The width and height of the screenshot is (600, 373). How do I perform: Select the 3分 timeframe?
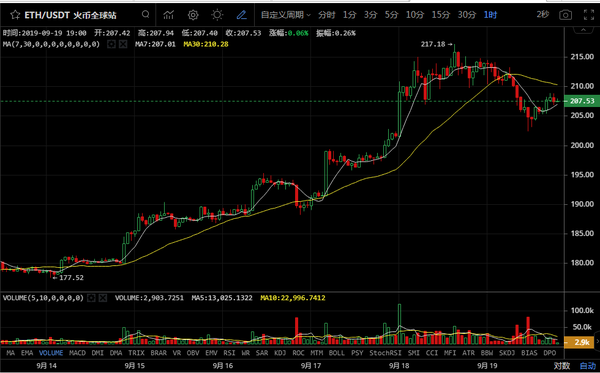370,15
